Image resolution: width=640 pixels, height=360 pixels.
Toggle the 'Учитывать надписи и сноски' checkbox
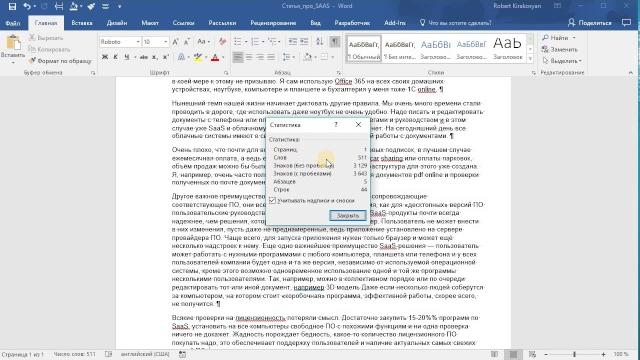(273, 201)
